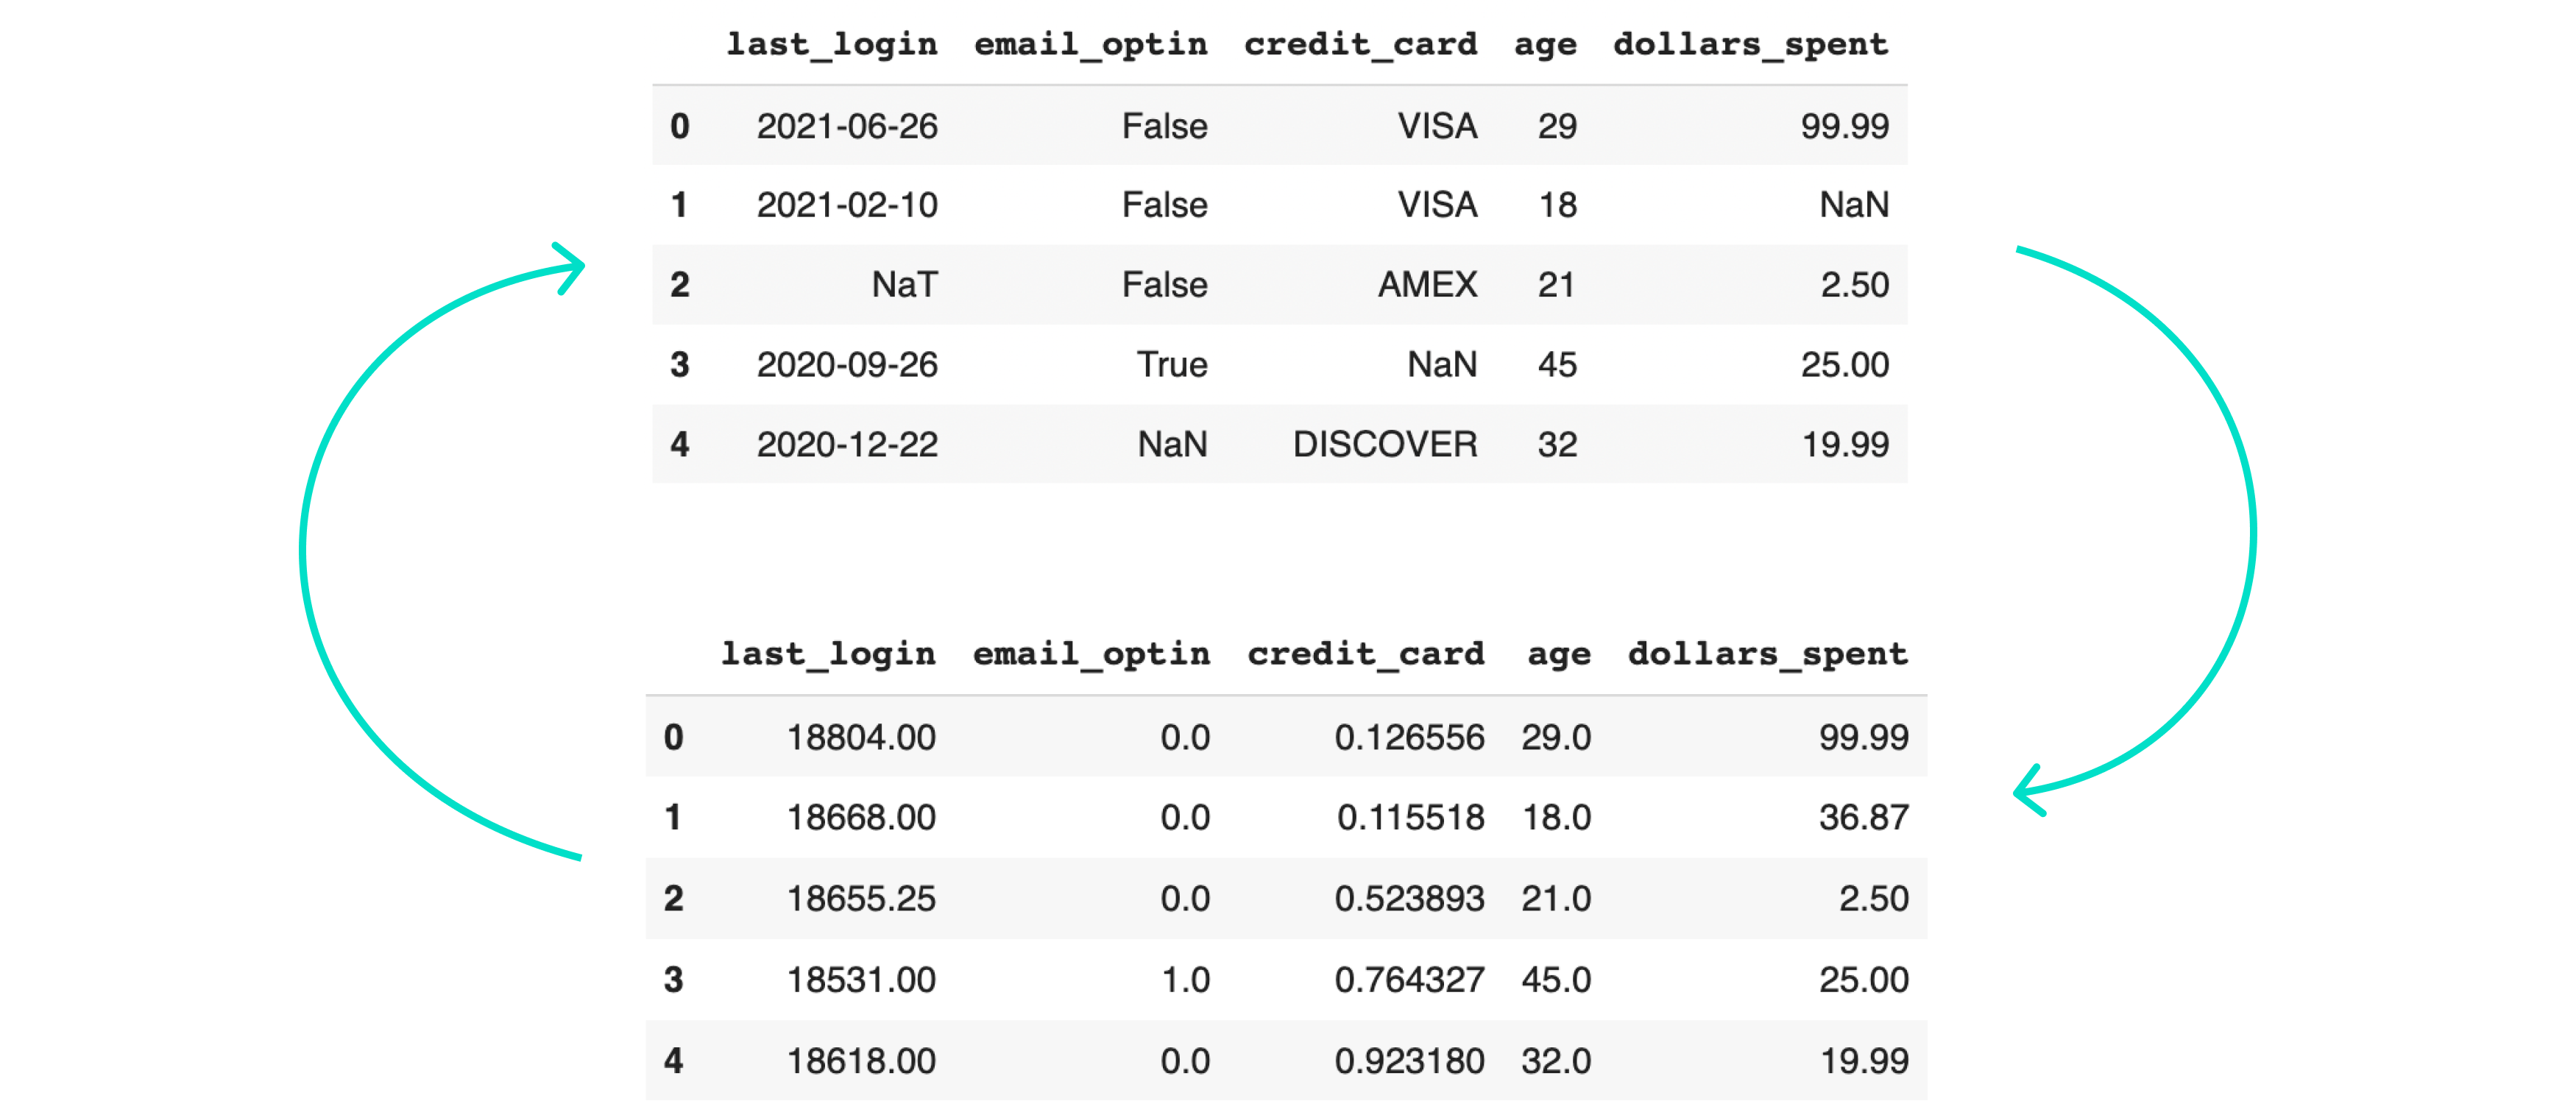This screenshot has width=2576, height=1104.
Task: Select the 45.0 age value
Action: pos(1556,980)
